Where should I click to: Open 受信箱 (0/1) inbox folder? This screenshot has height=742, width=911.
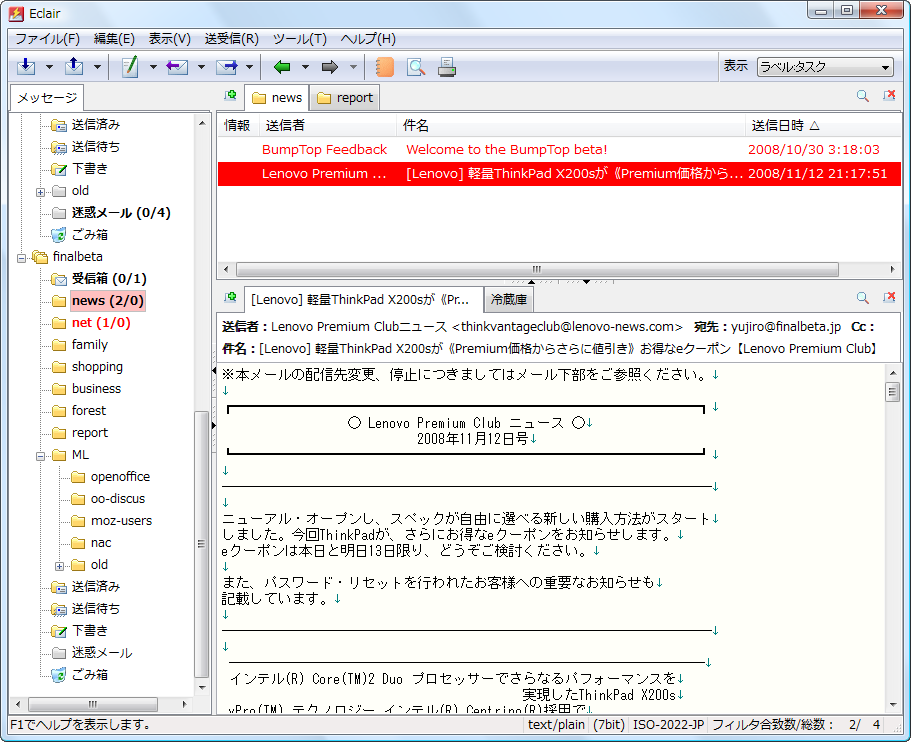point(109,279)
